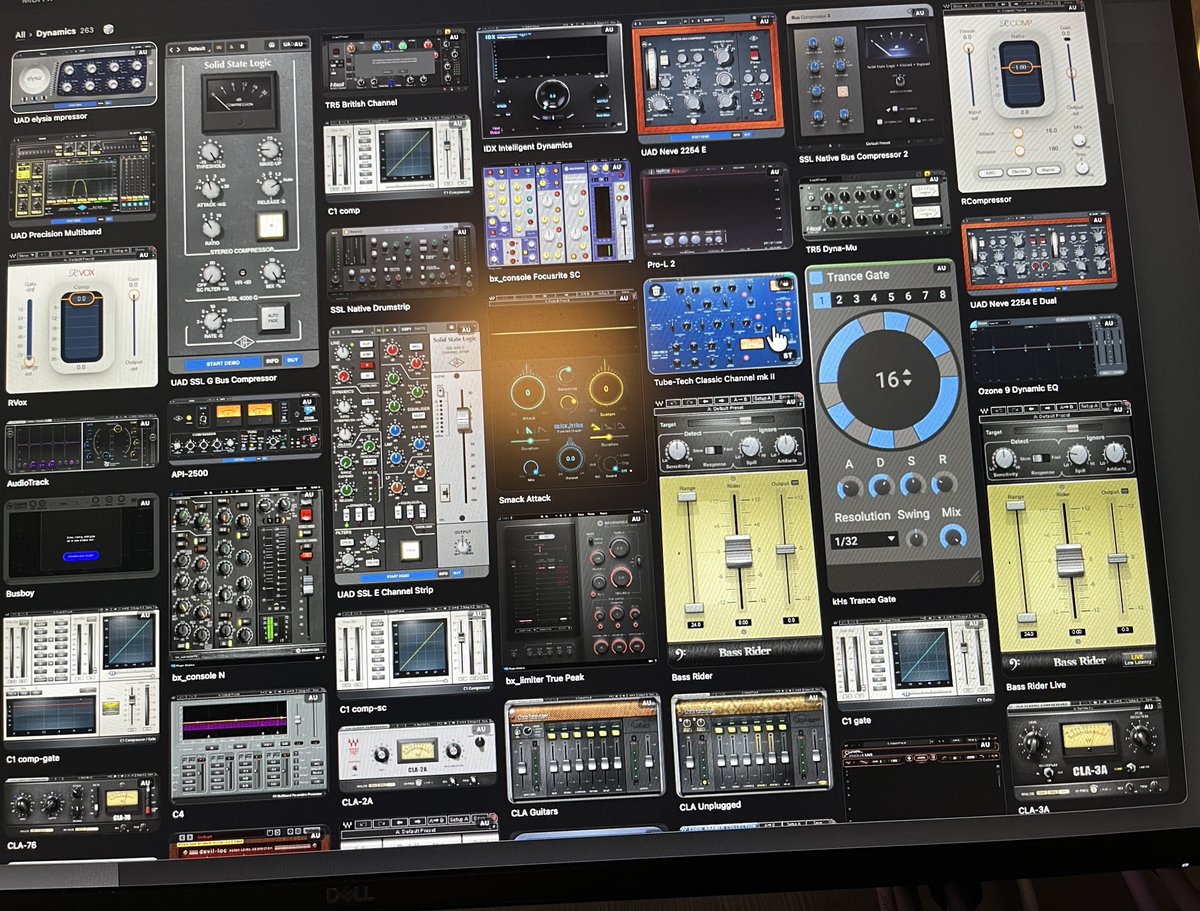
Task: Toggle the blue enable square in Trance Gate header
Action: pyautogui.click(x=816, y=276)
